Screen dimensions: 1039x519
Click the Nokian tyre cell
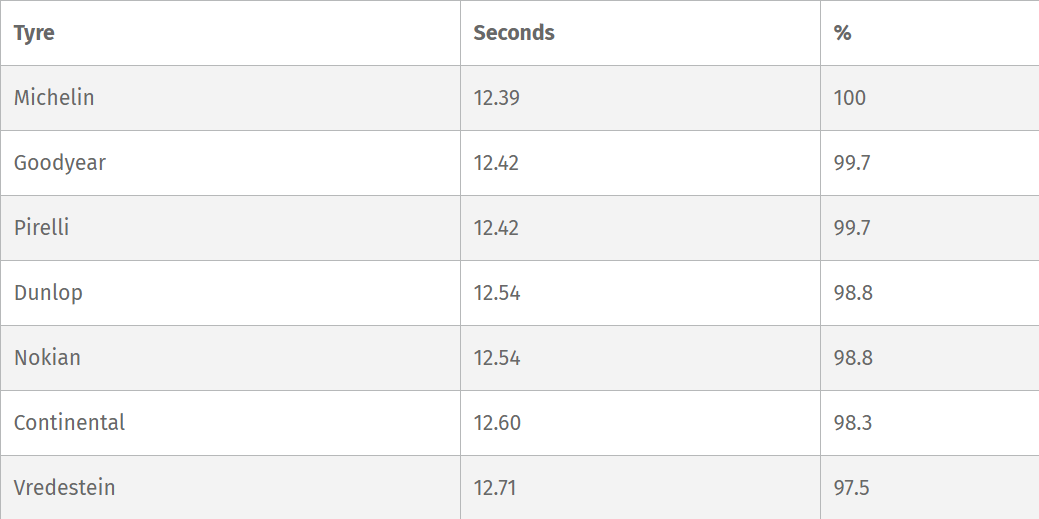pyautogui.click(x=47, y=358)
